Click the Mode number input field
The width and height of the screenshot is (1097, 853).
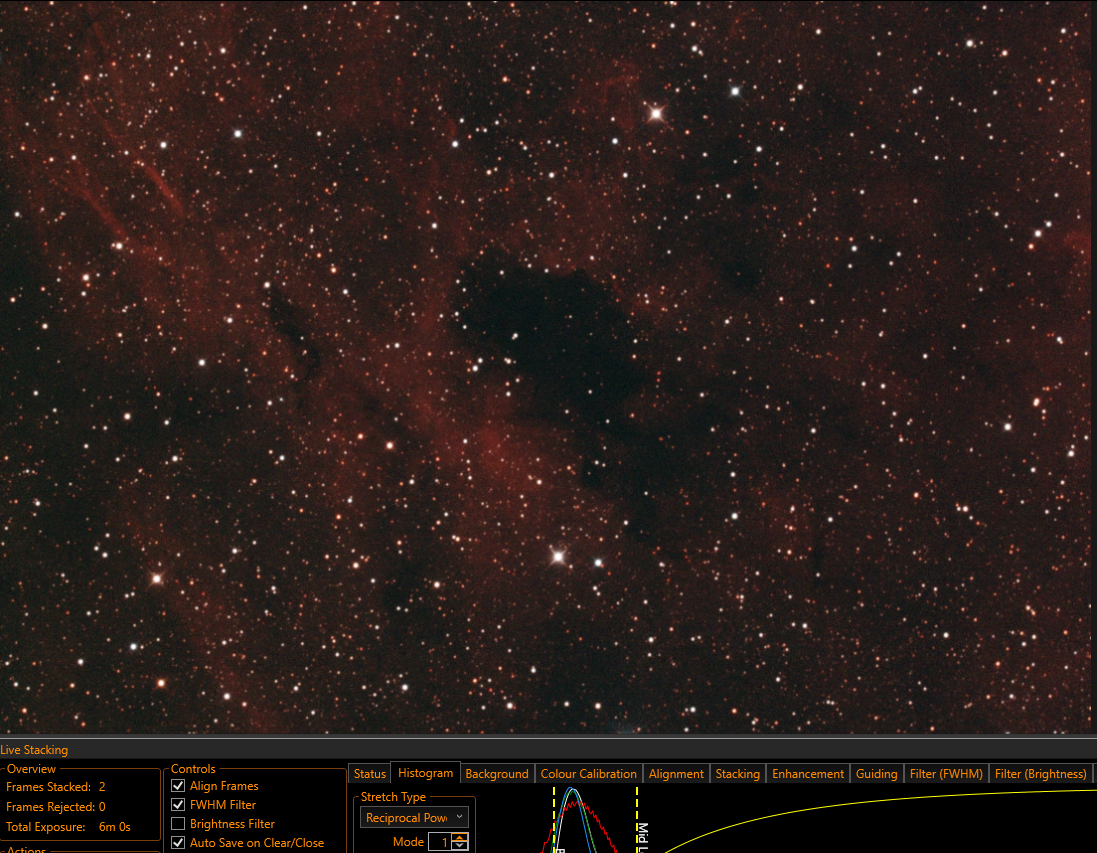click(x=440, y=842)
